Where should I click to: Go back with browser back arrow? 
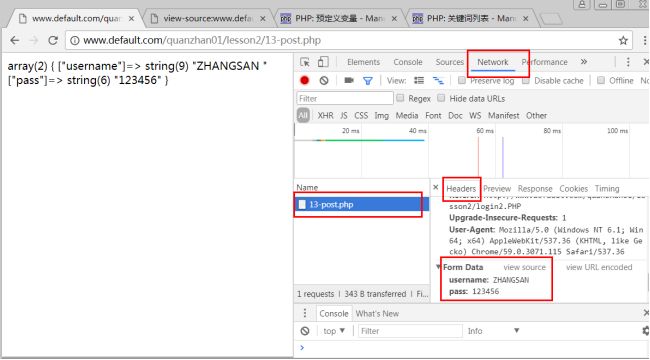point(15,40)
